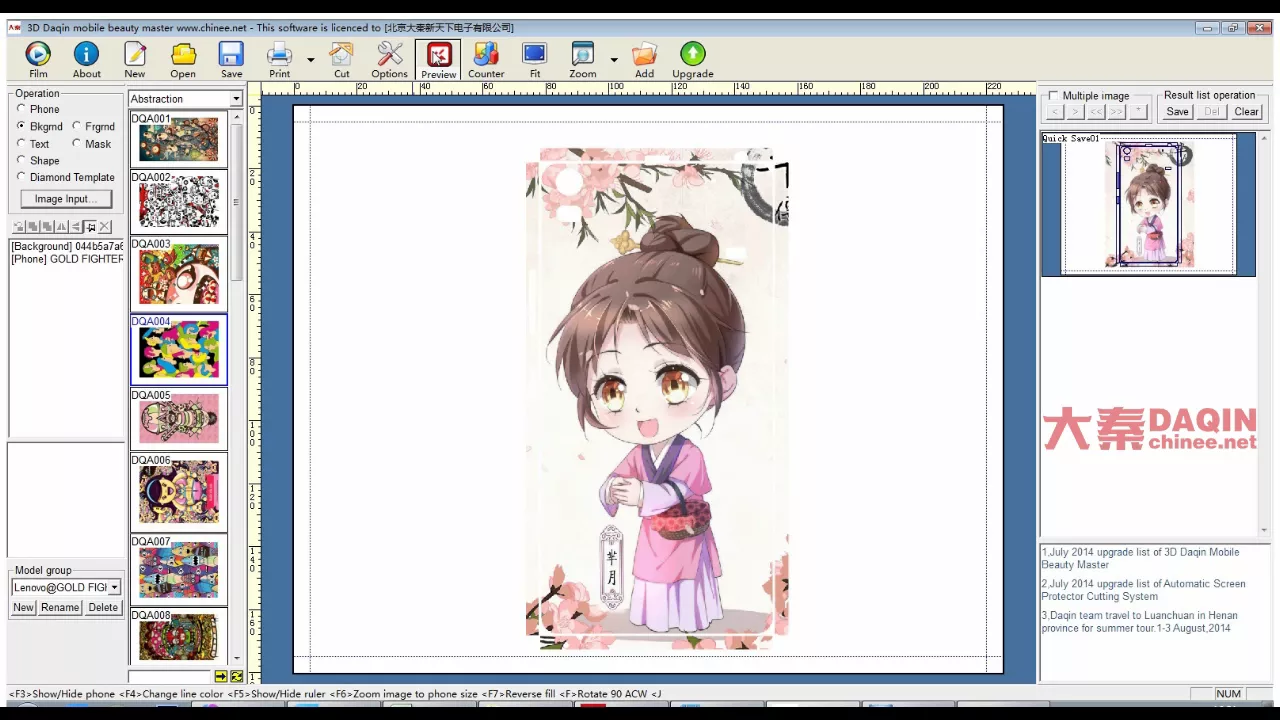The height and width of the screenshot is (720, 1280).
Task: Click the Fit toolbar icon
Action: pos(535,60)
